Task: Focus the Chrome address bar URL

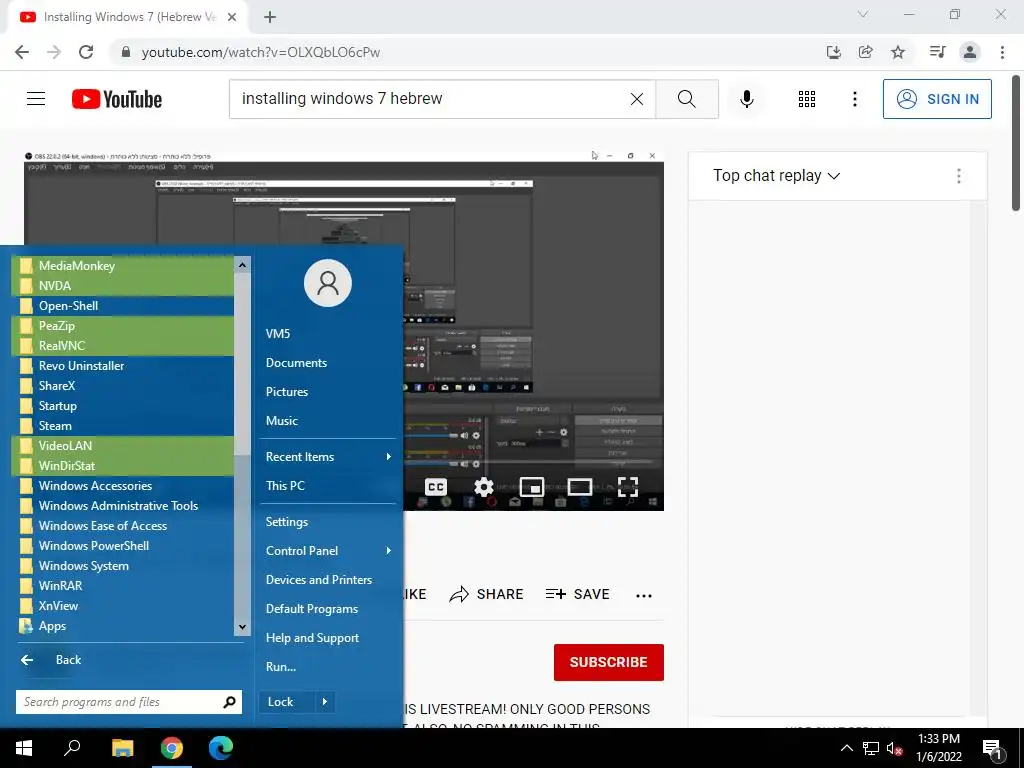Action: pyautogui.click(x=261, y=52)
